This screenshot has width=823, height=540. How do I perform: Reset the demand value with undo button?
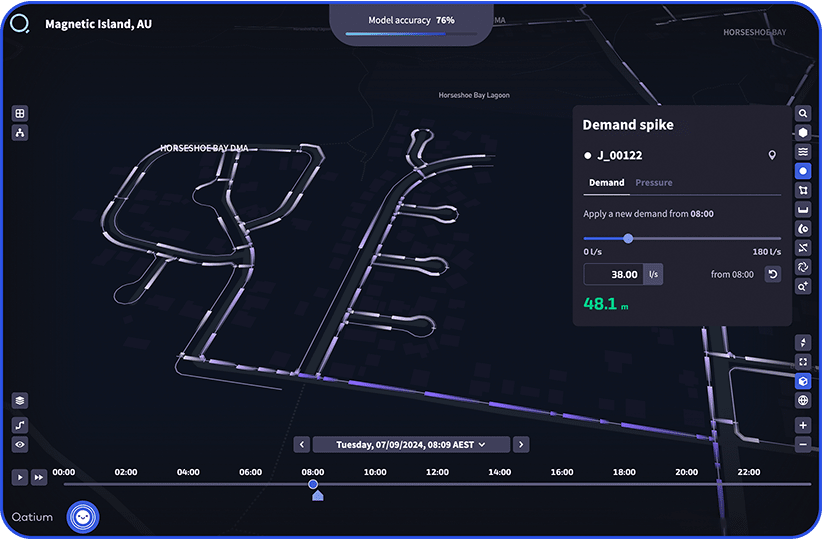pos(772,274)
